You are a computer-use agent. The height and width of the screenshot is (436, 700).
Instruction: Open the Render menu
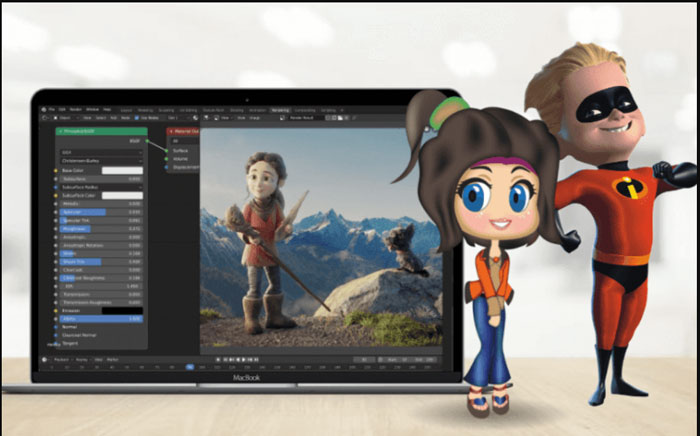[75, 109]
